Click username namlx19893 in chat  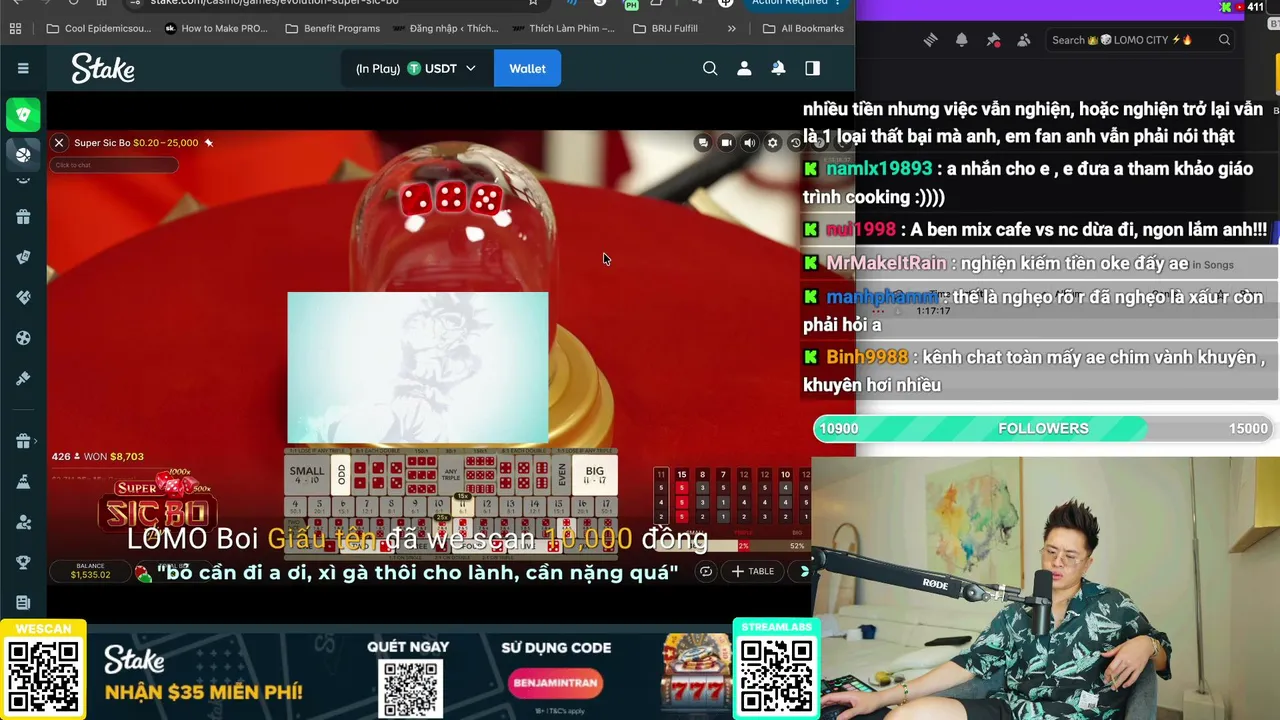[x=879, y=169]
